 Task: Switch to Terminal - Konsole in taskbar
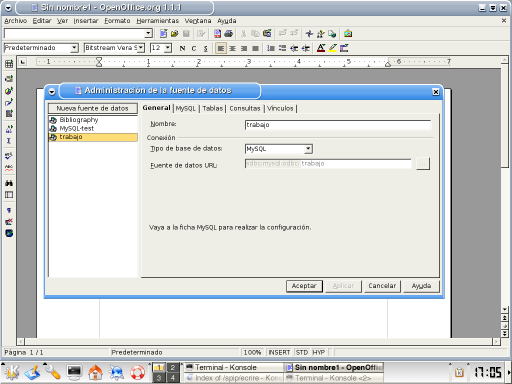[x=233, y=367]
